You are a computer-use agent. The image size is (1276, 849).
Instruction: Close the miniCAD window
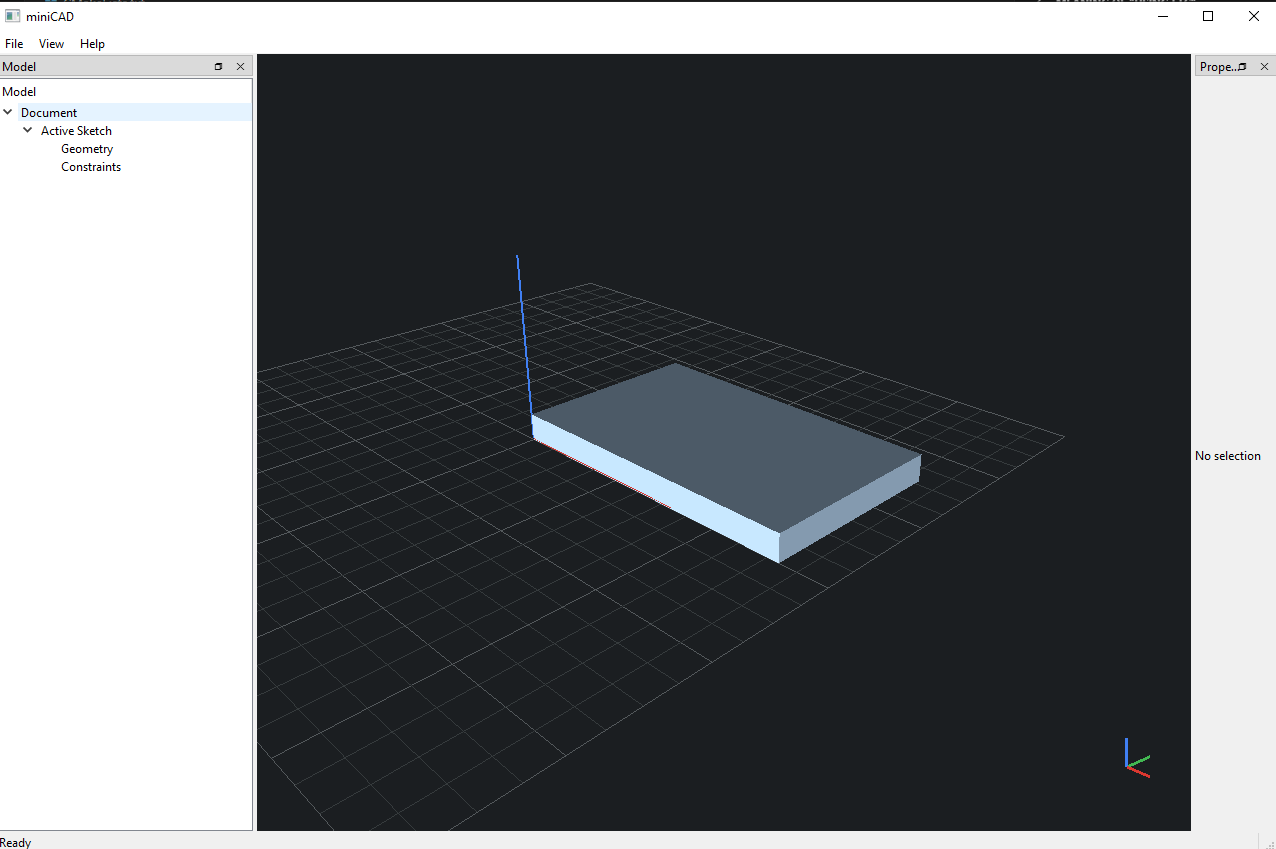click(1254, 16)
